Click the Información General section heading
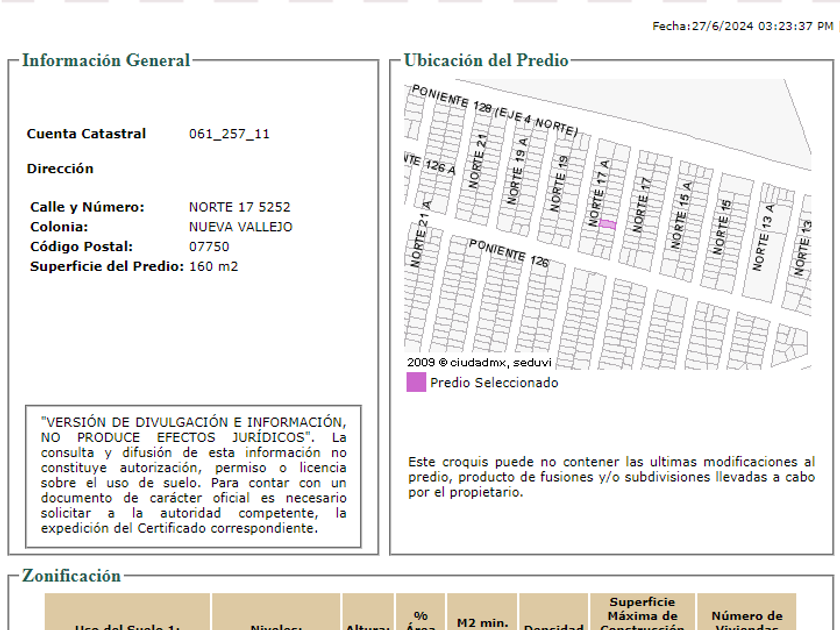Screen dimensions: 840x630 pyautogui.click(x=106, y=60)
